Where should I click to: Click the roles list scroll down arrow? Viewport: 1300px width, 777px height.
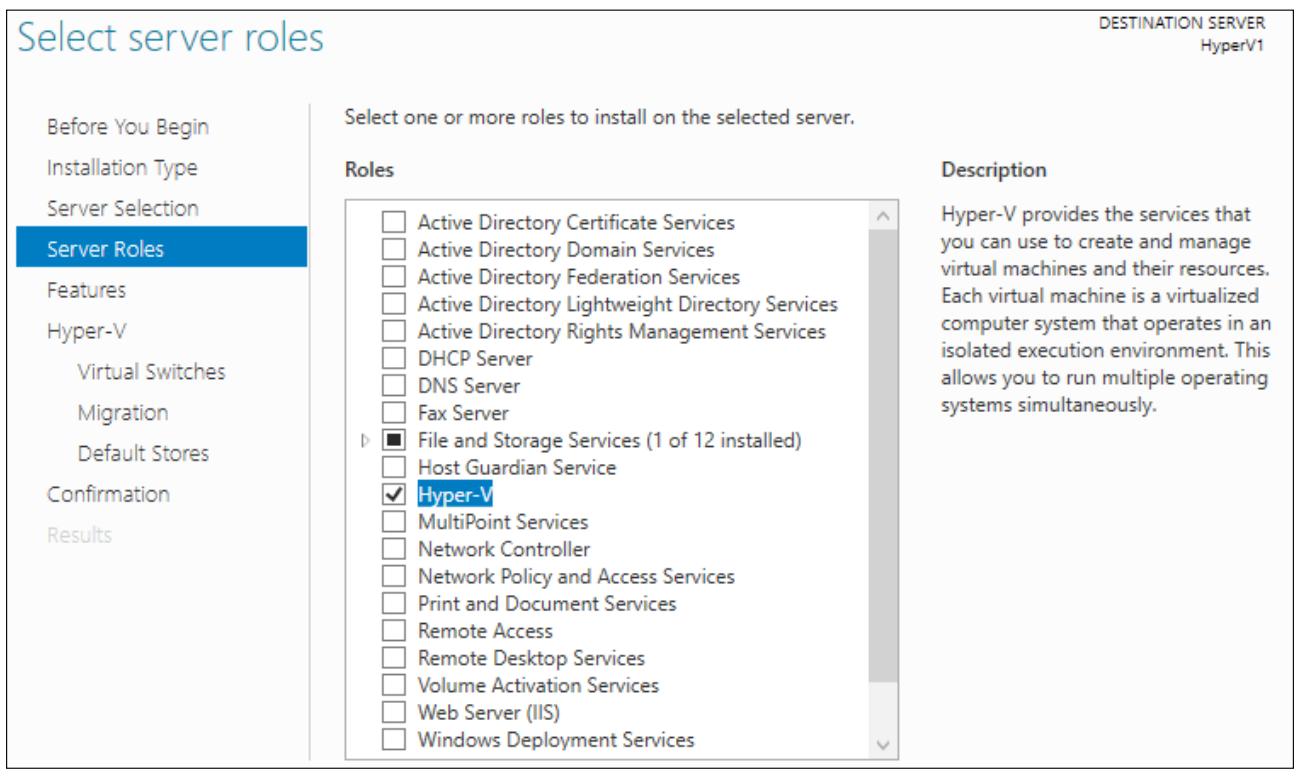click(884, 743)
